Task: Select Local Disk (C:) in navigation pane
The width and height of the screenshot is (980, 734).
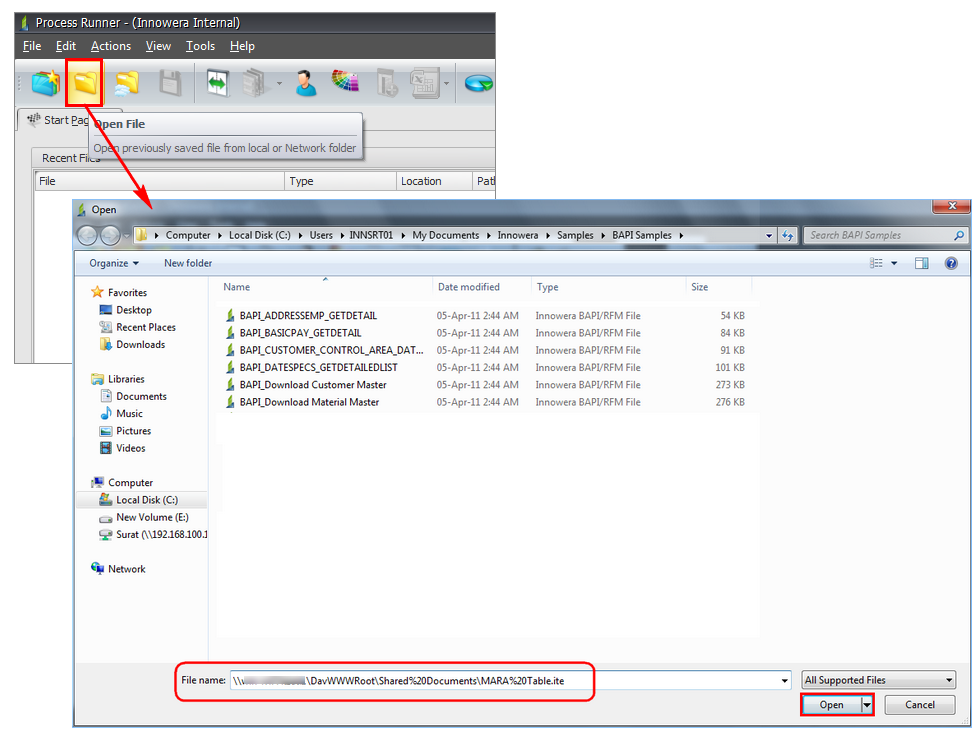Action: 146,500
